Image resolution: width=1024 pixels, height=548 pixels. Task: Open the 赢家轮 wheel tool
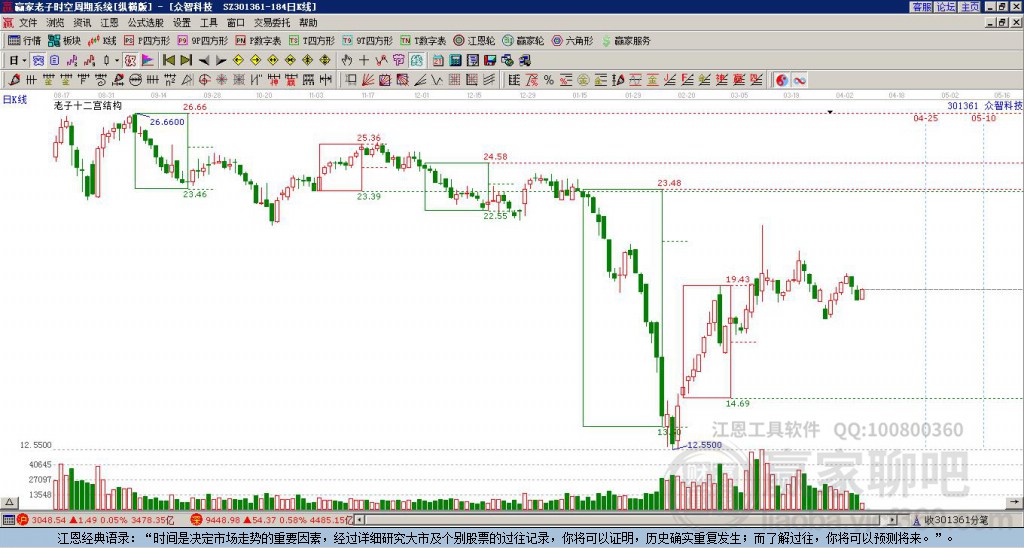(523, 40)
